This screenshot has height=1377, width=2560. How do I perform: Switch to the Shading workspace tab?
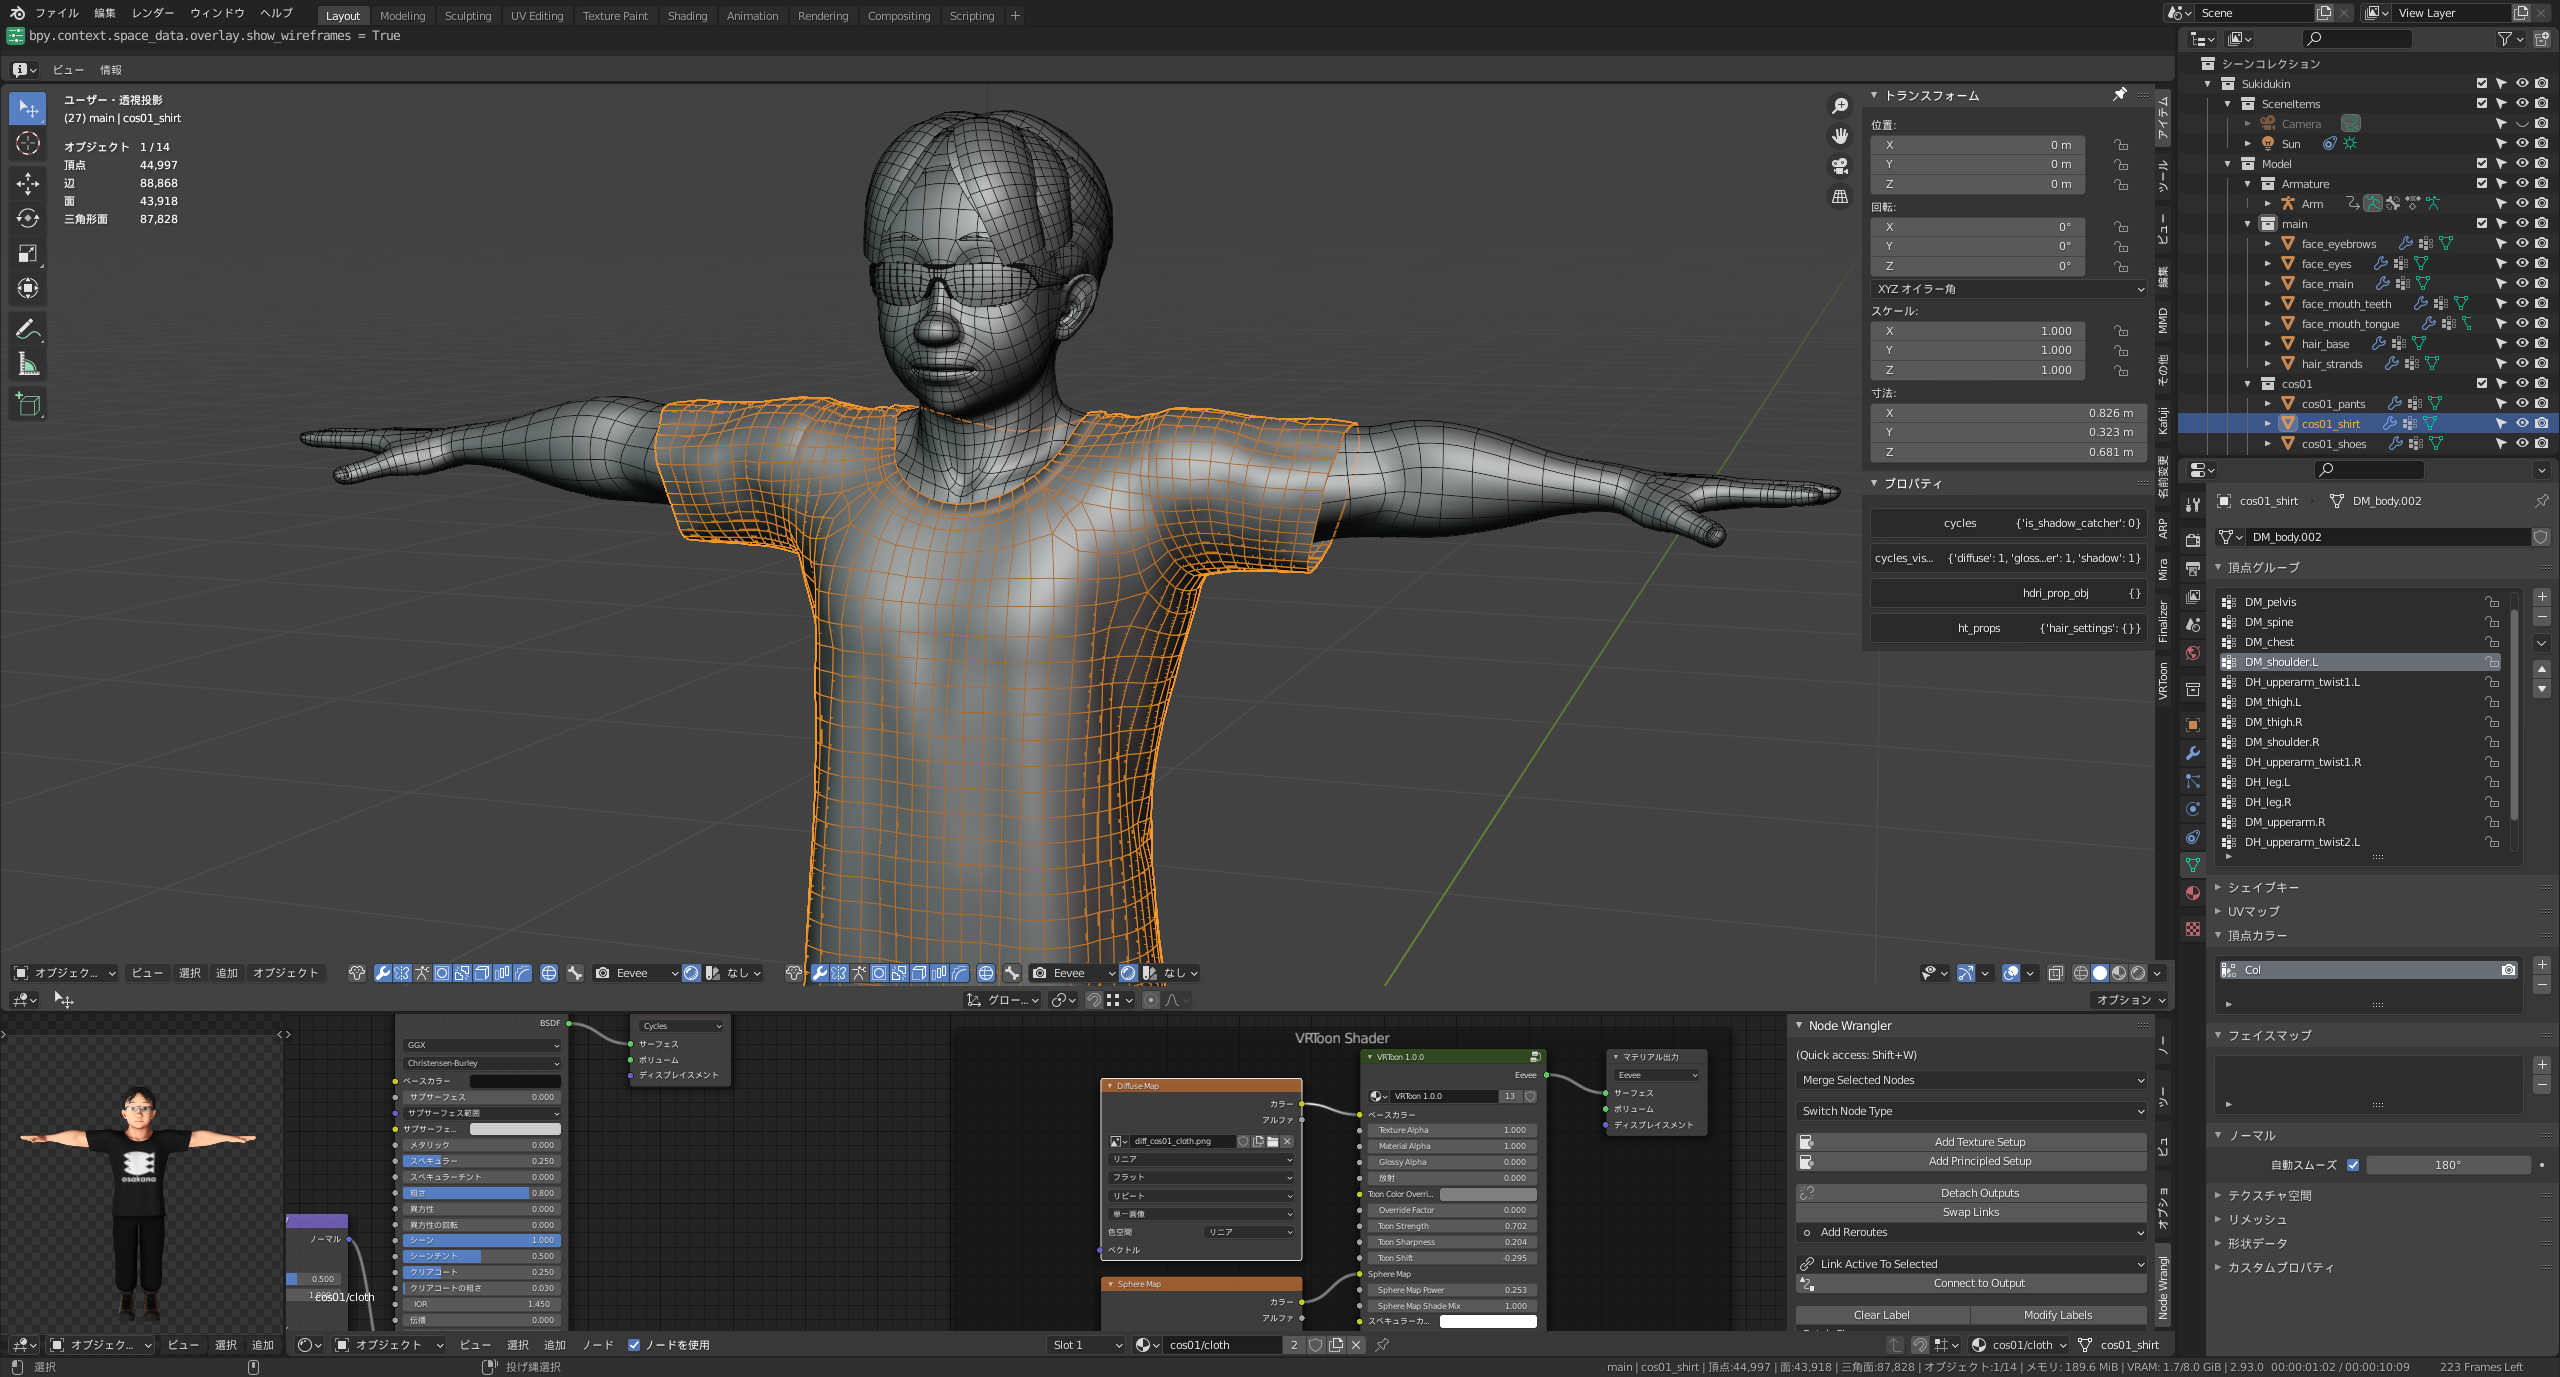(x=687, y=15)
